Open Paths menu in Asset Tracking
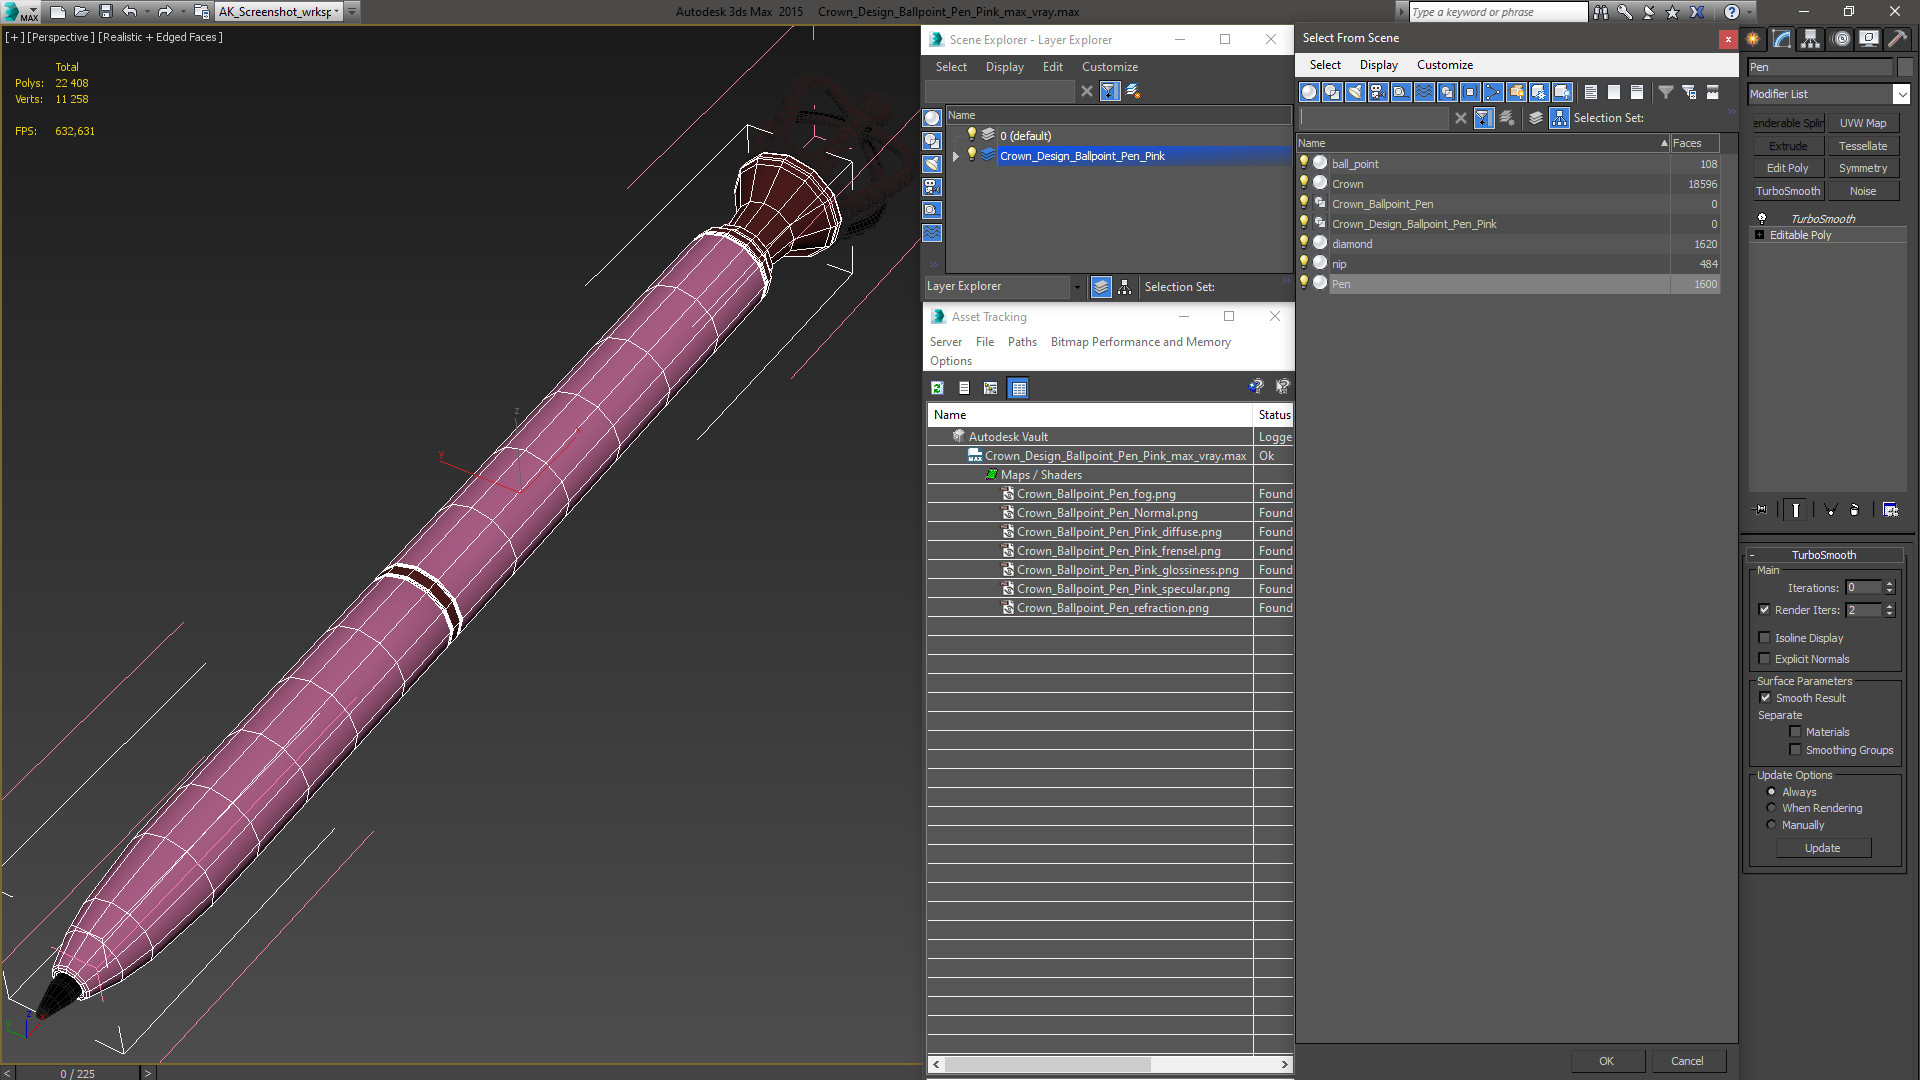Image resolution: width=1920 pixels, height=1080 pixels. [1022, 342]
